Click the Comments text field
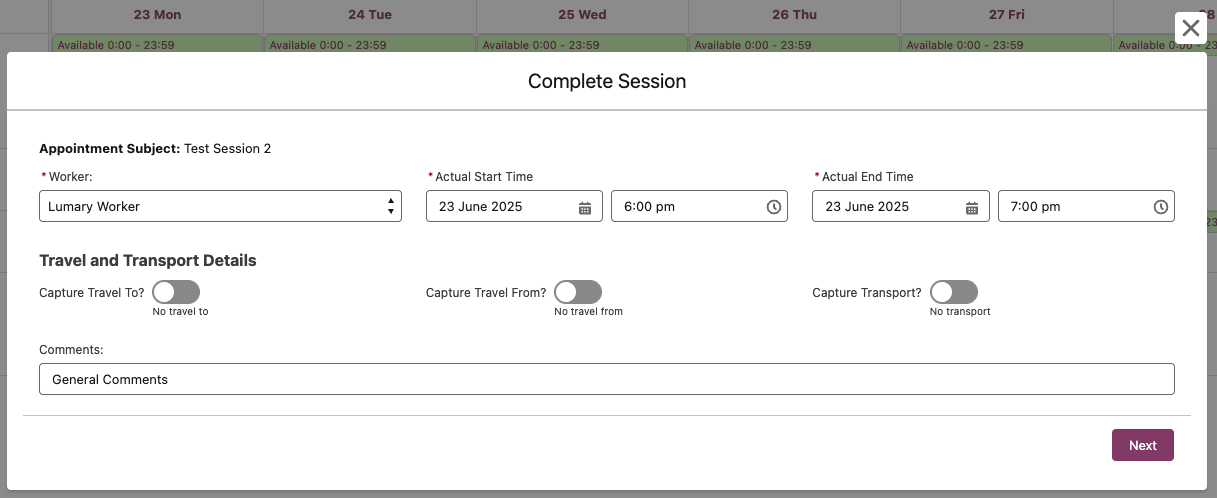 tap(606, 380)
